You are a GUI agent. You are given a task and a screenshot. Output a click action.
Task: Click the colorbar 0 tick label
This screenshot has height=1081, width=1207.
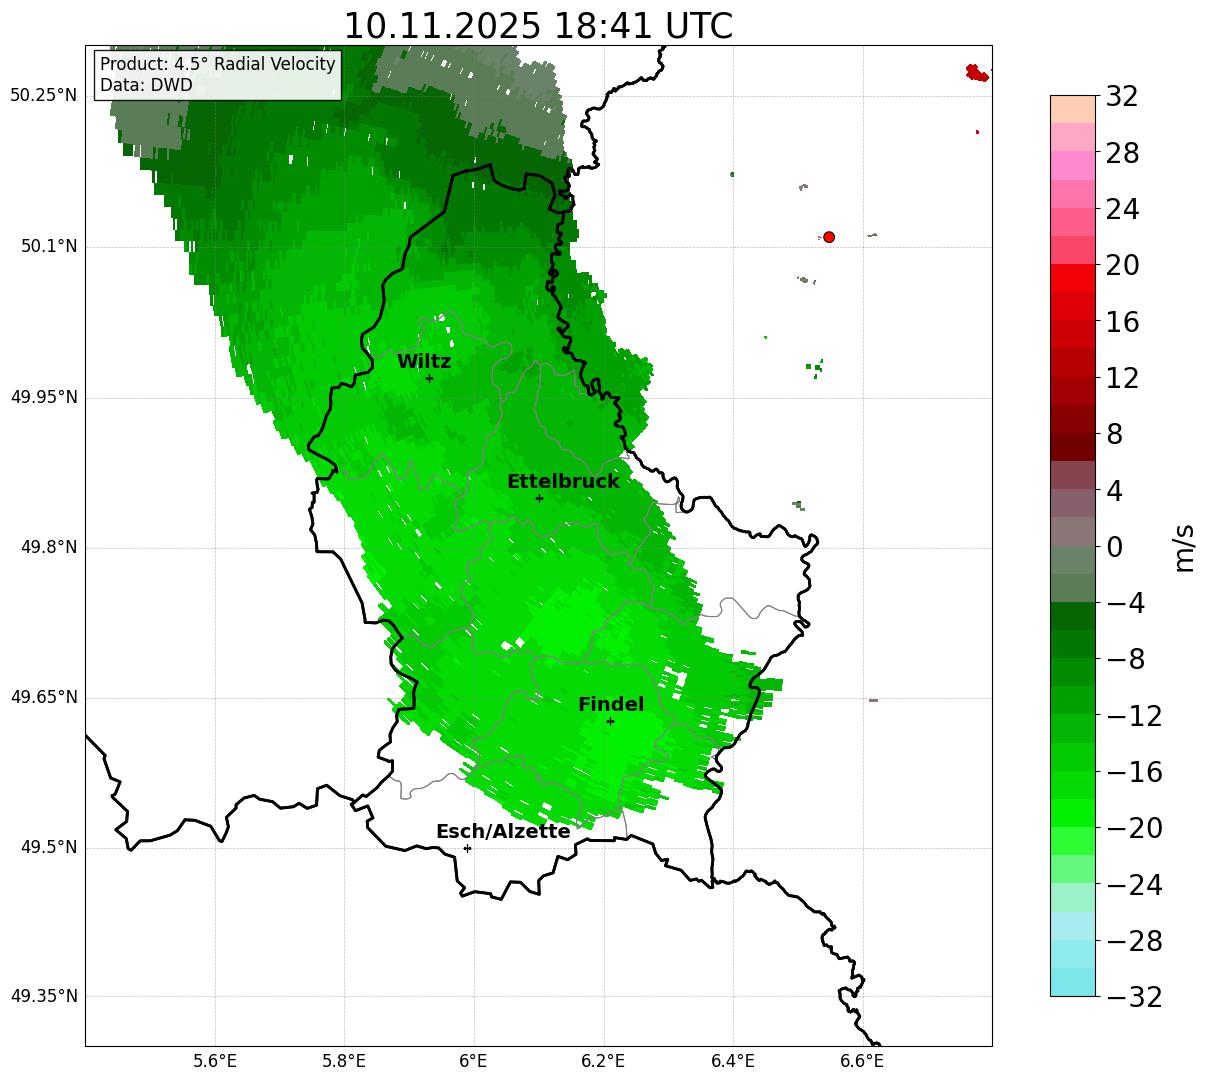(x=1114, y=547)
